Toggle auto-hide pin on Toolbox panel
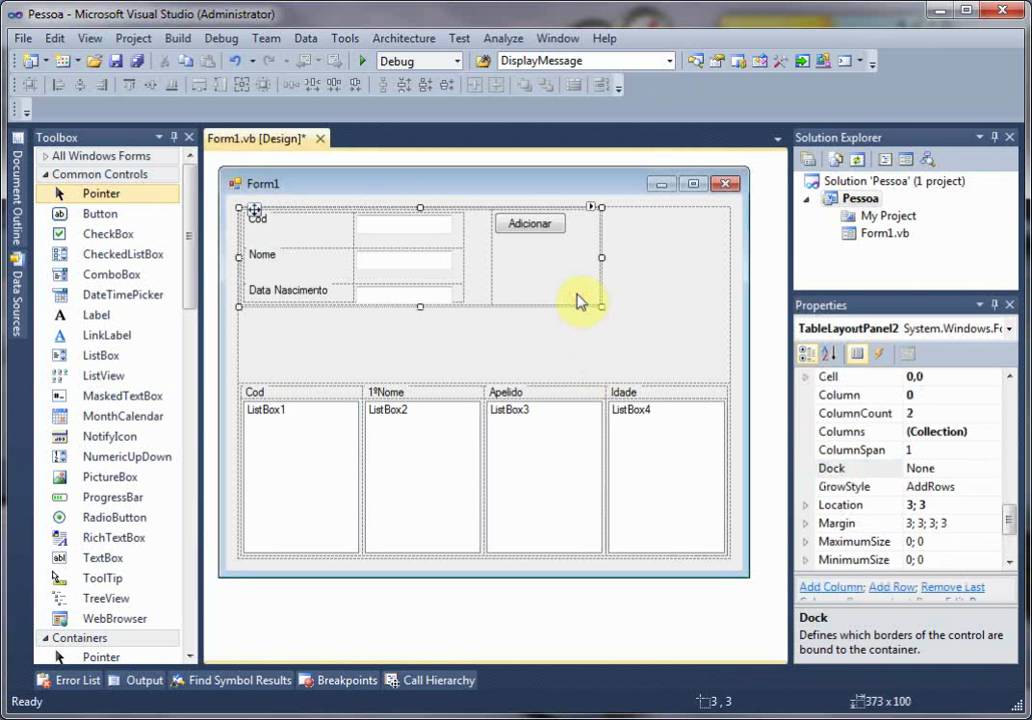The height and width of the screenshot is (720, 1032). coord(174,137)
